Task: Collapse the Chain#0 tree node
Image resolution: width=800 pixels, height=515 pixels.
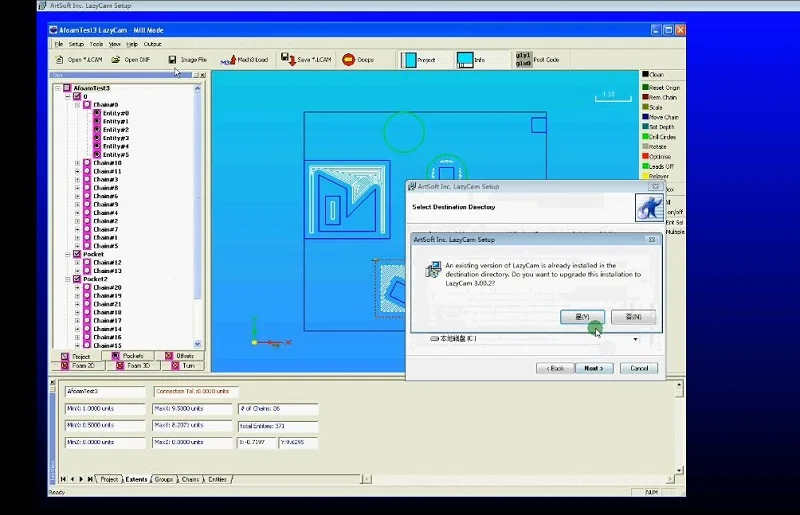Action: click(78, 105)
